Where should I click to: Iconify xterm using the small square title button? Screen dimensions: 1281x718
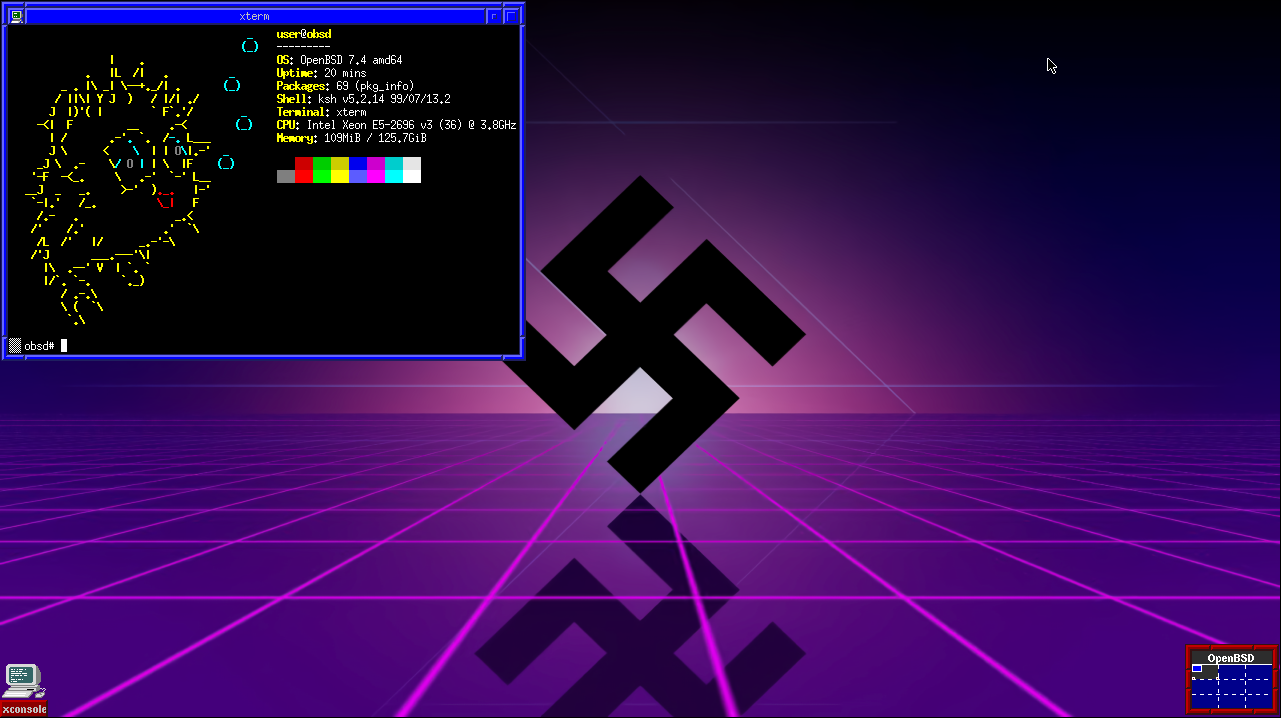494,16
